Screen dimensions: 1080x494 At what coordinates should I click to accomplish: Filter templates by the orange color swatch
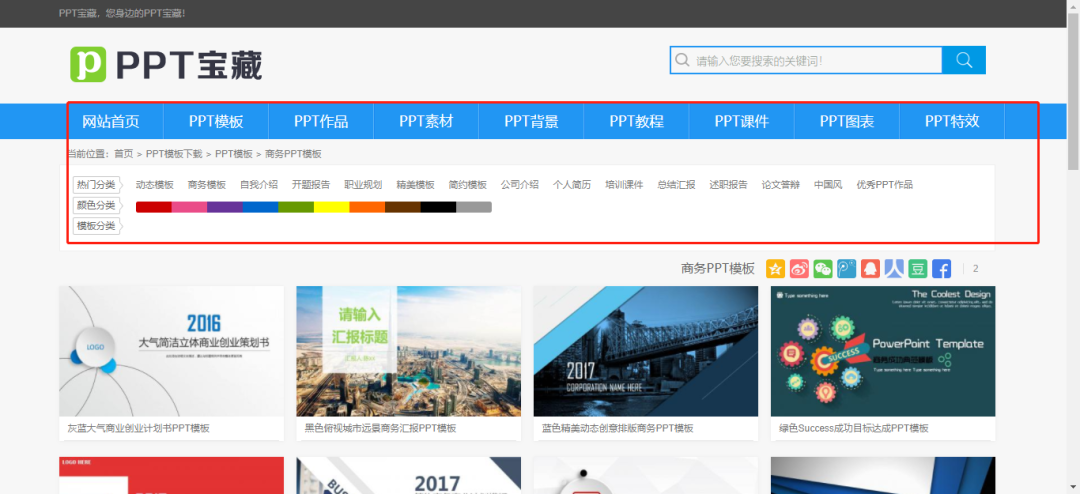point(367,207)
